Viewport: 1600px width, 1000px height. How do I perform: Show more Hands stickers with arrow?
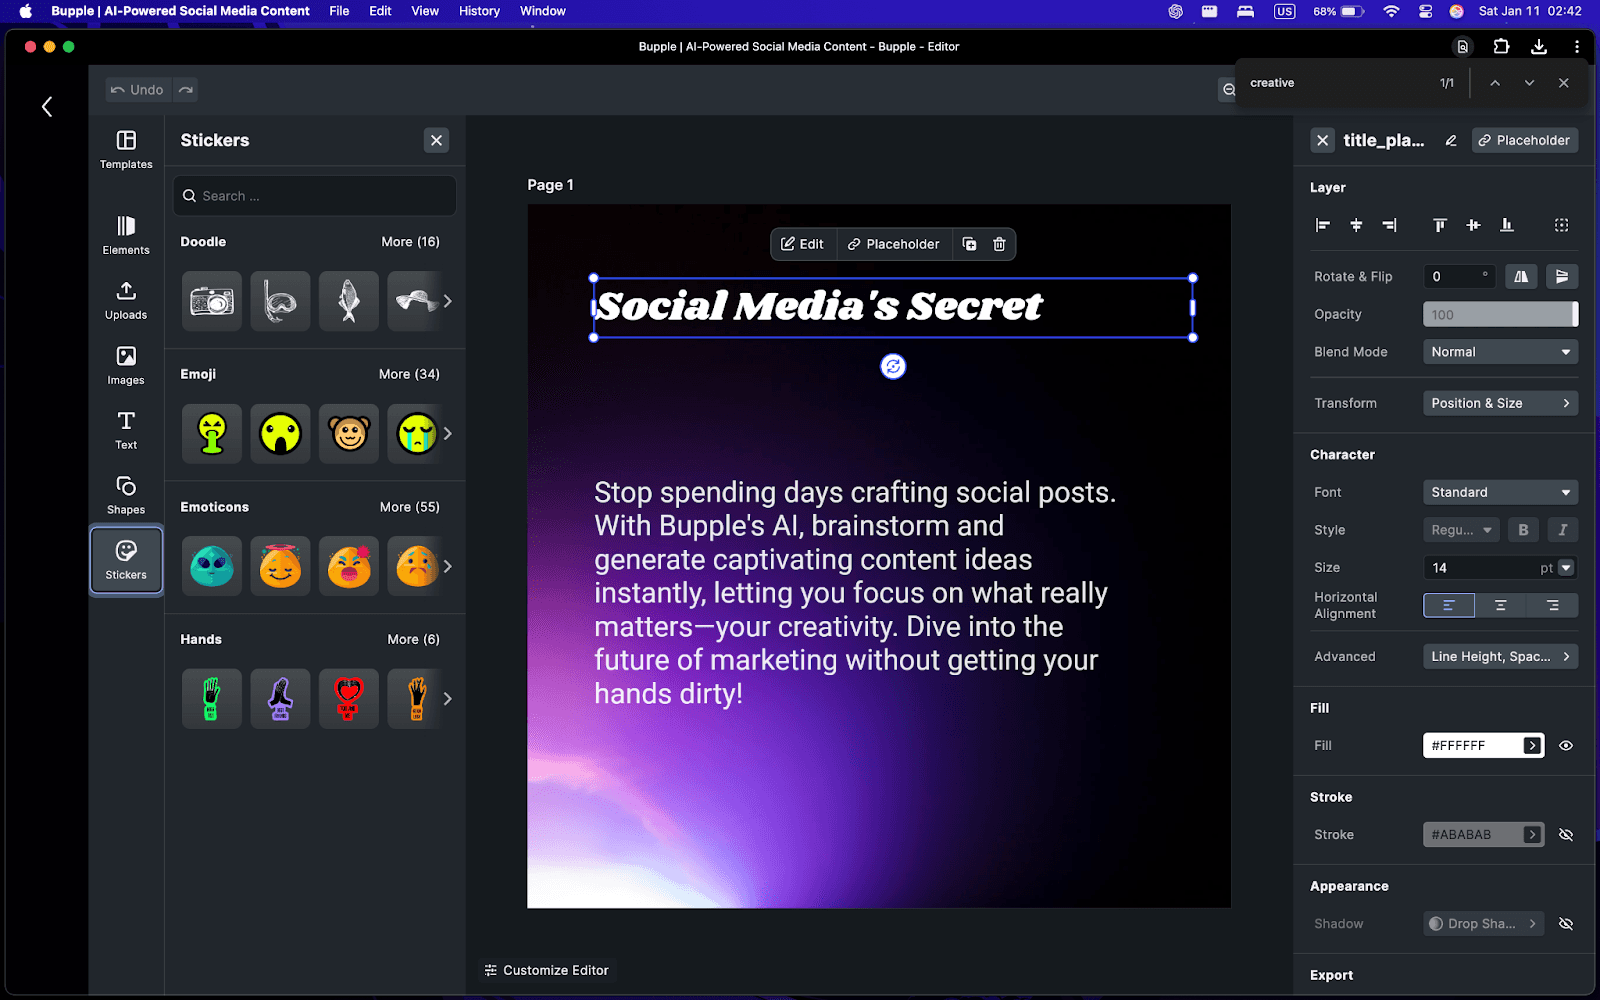point(448,699)
